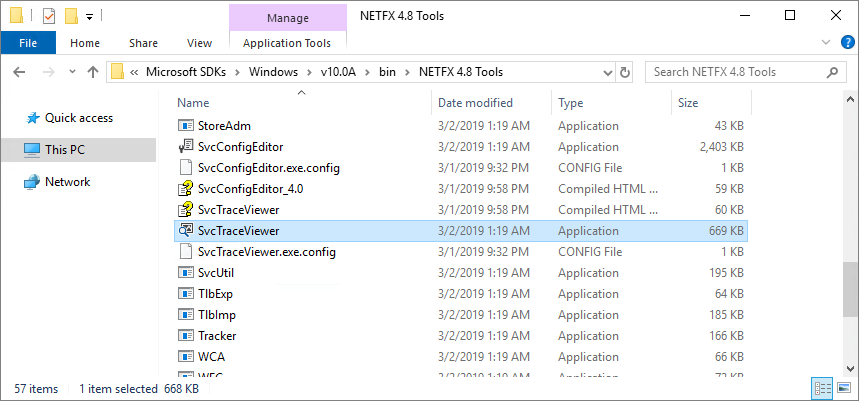Open subfolder list after Microsoft SDKs
Viewport: 859px width, 401px height.
[237, 72]
